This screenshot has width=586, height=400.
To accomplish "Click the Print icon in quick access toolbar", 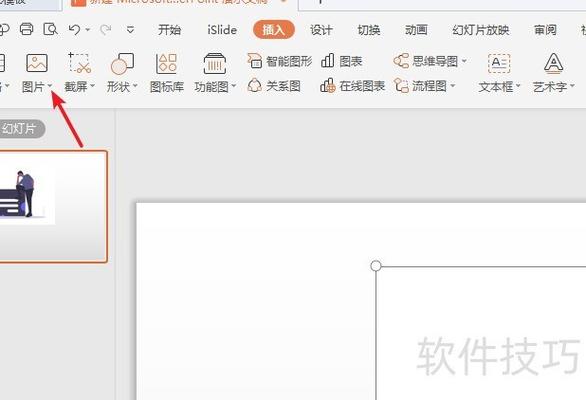I will coord(26,29).
